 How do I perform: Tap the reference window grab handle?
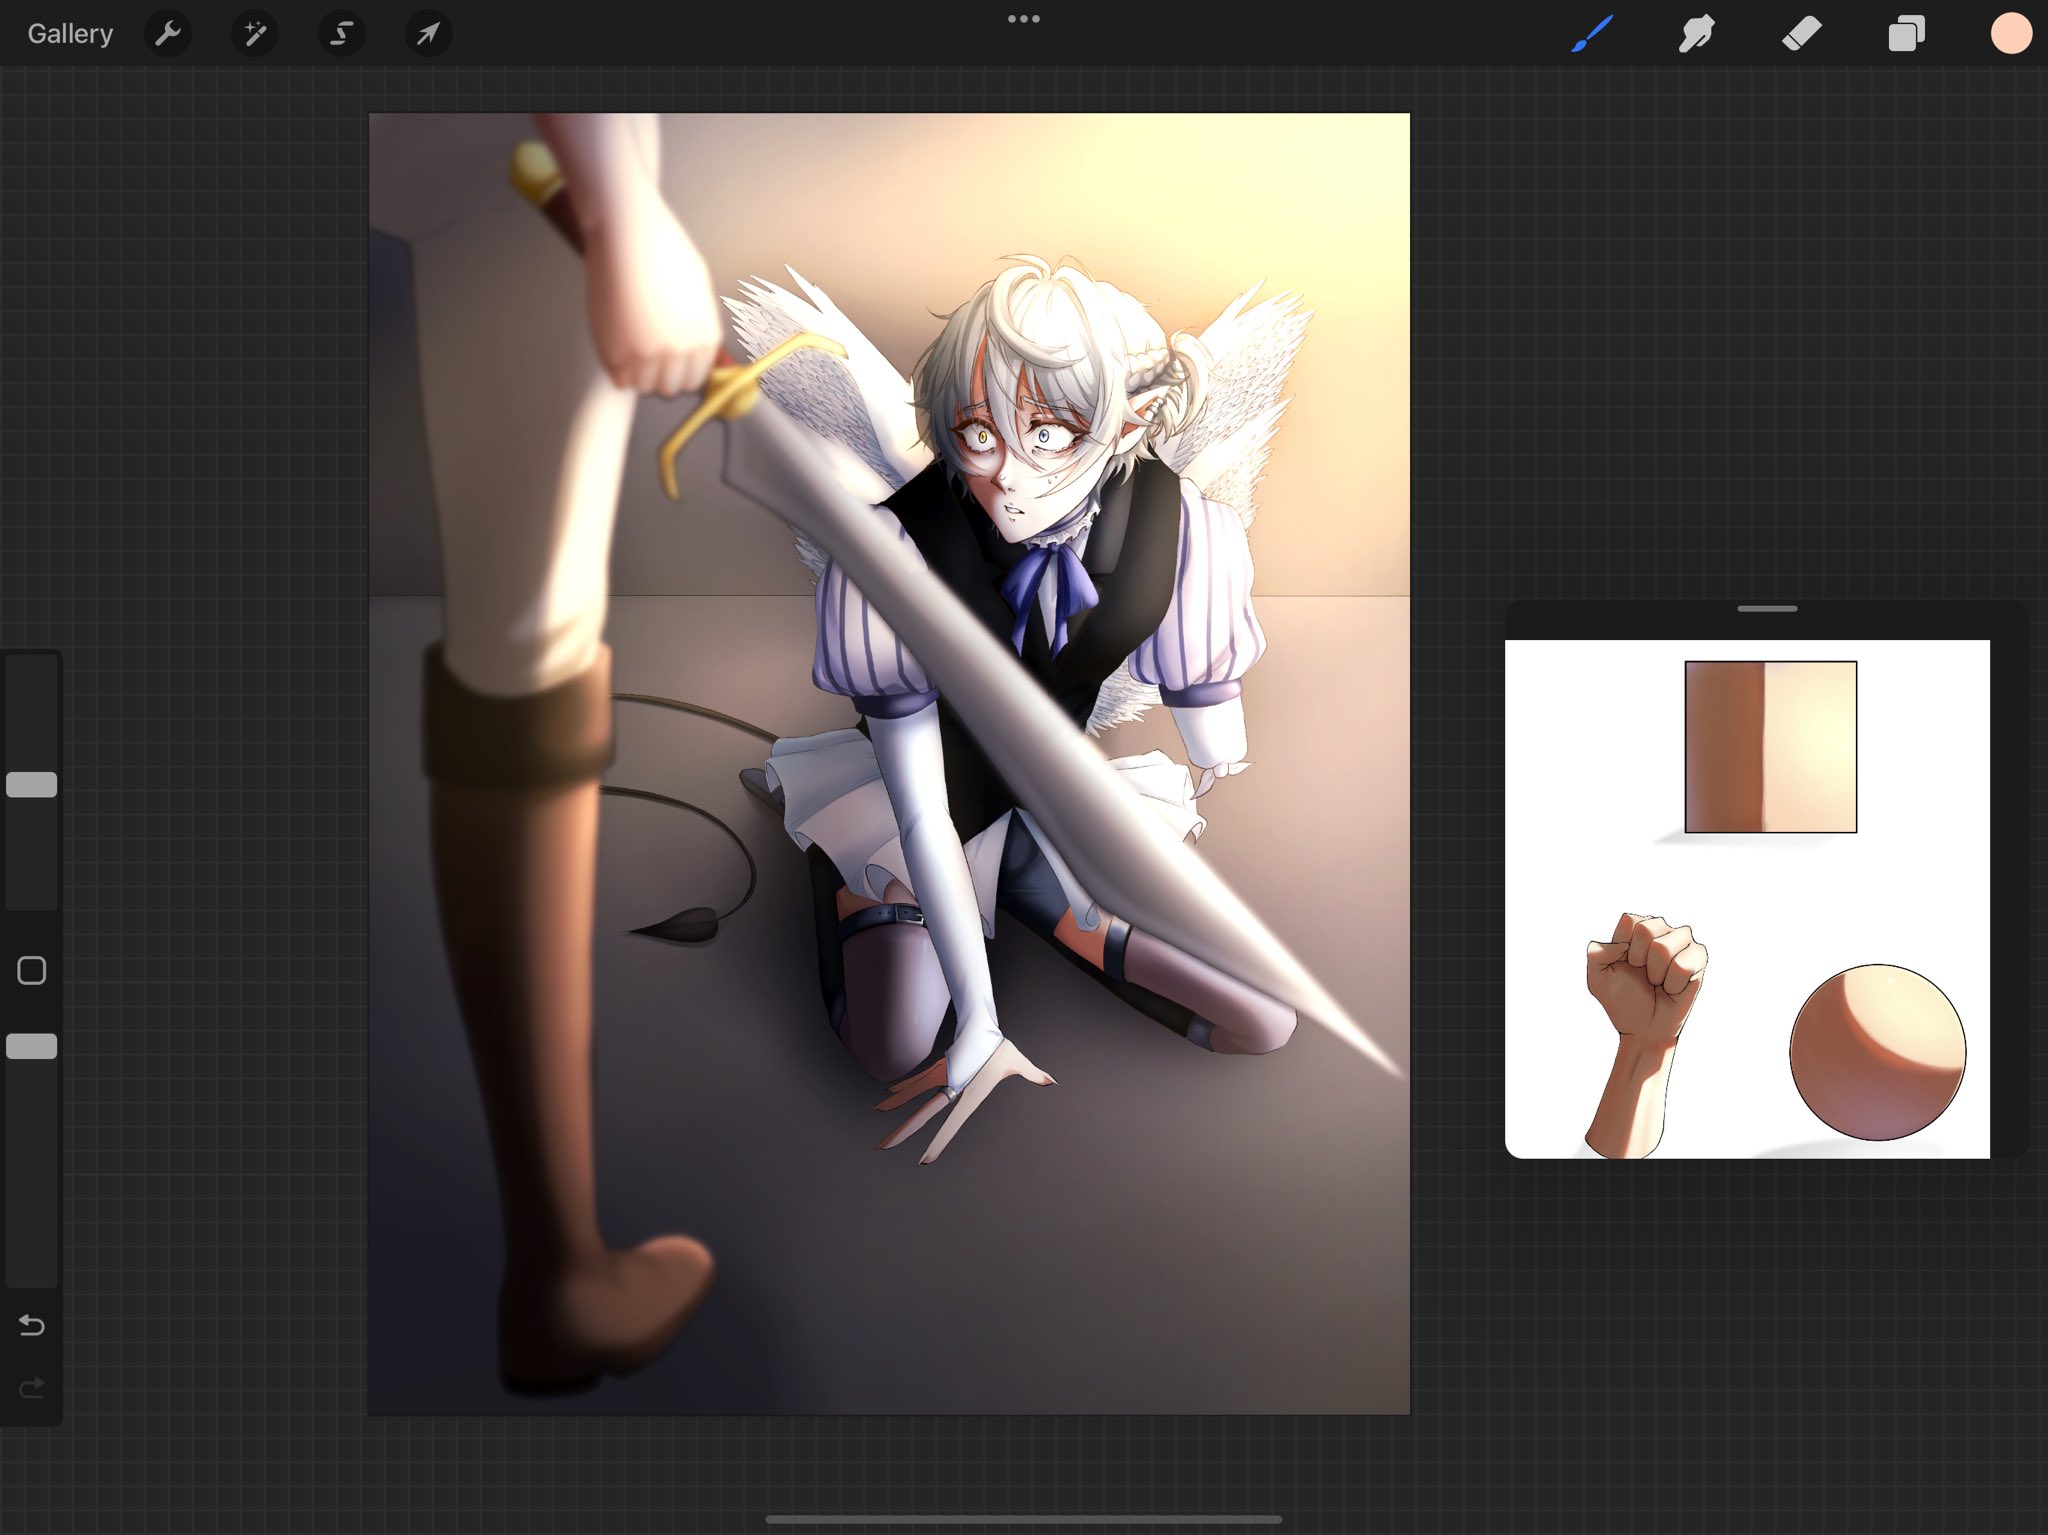1767,608
